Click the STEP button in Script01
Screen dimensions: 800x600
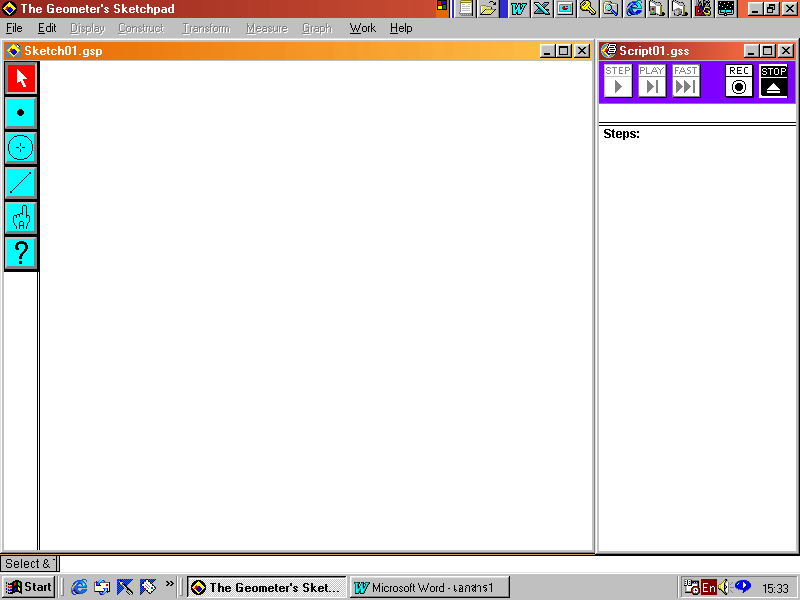[x=618, y=81]
